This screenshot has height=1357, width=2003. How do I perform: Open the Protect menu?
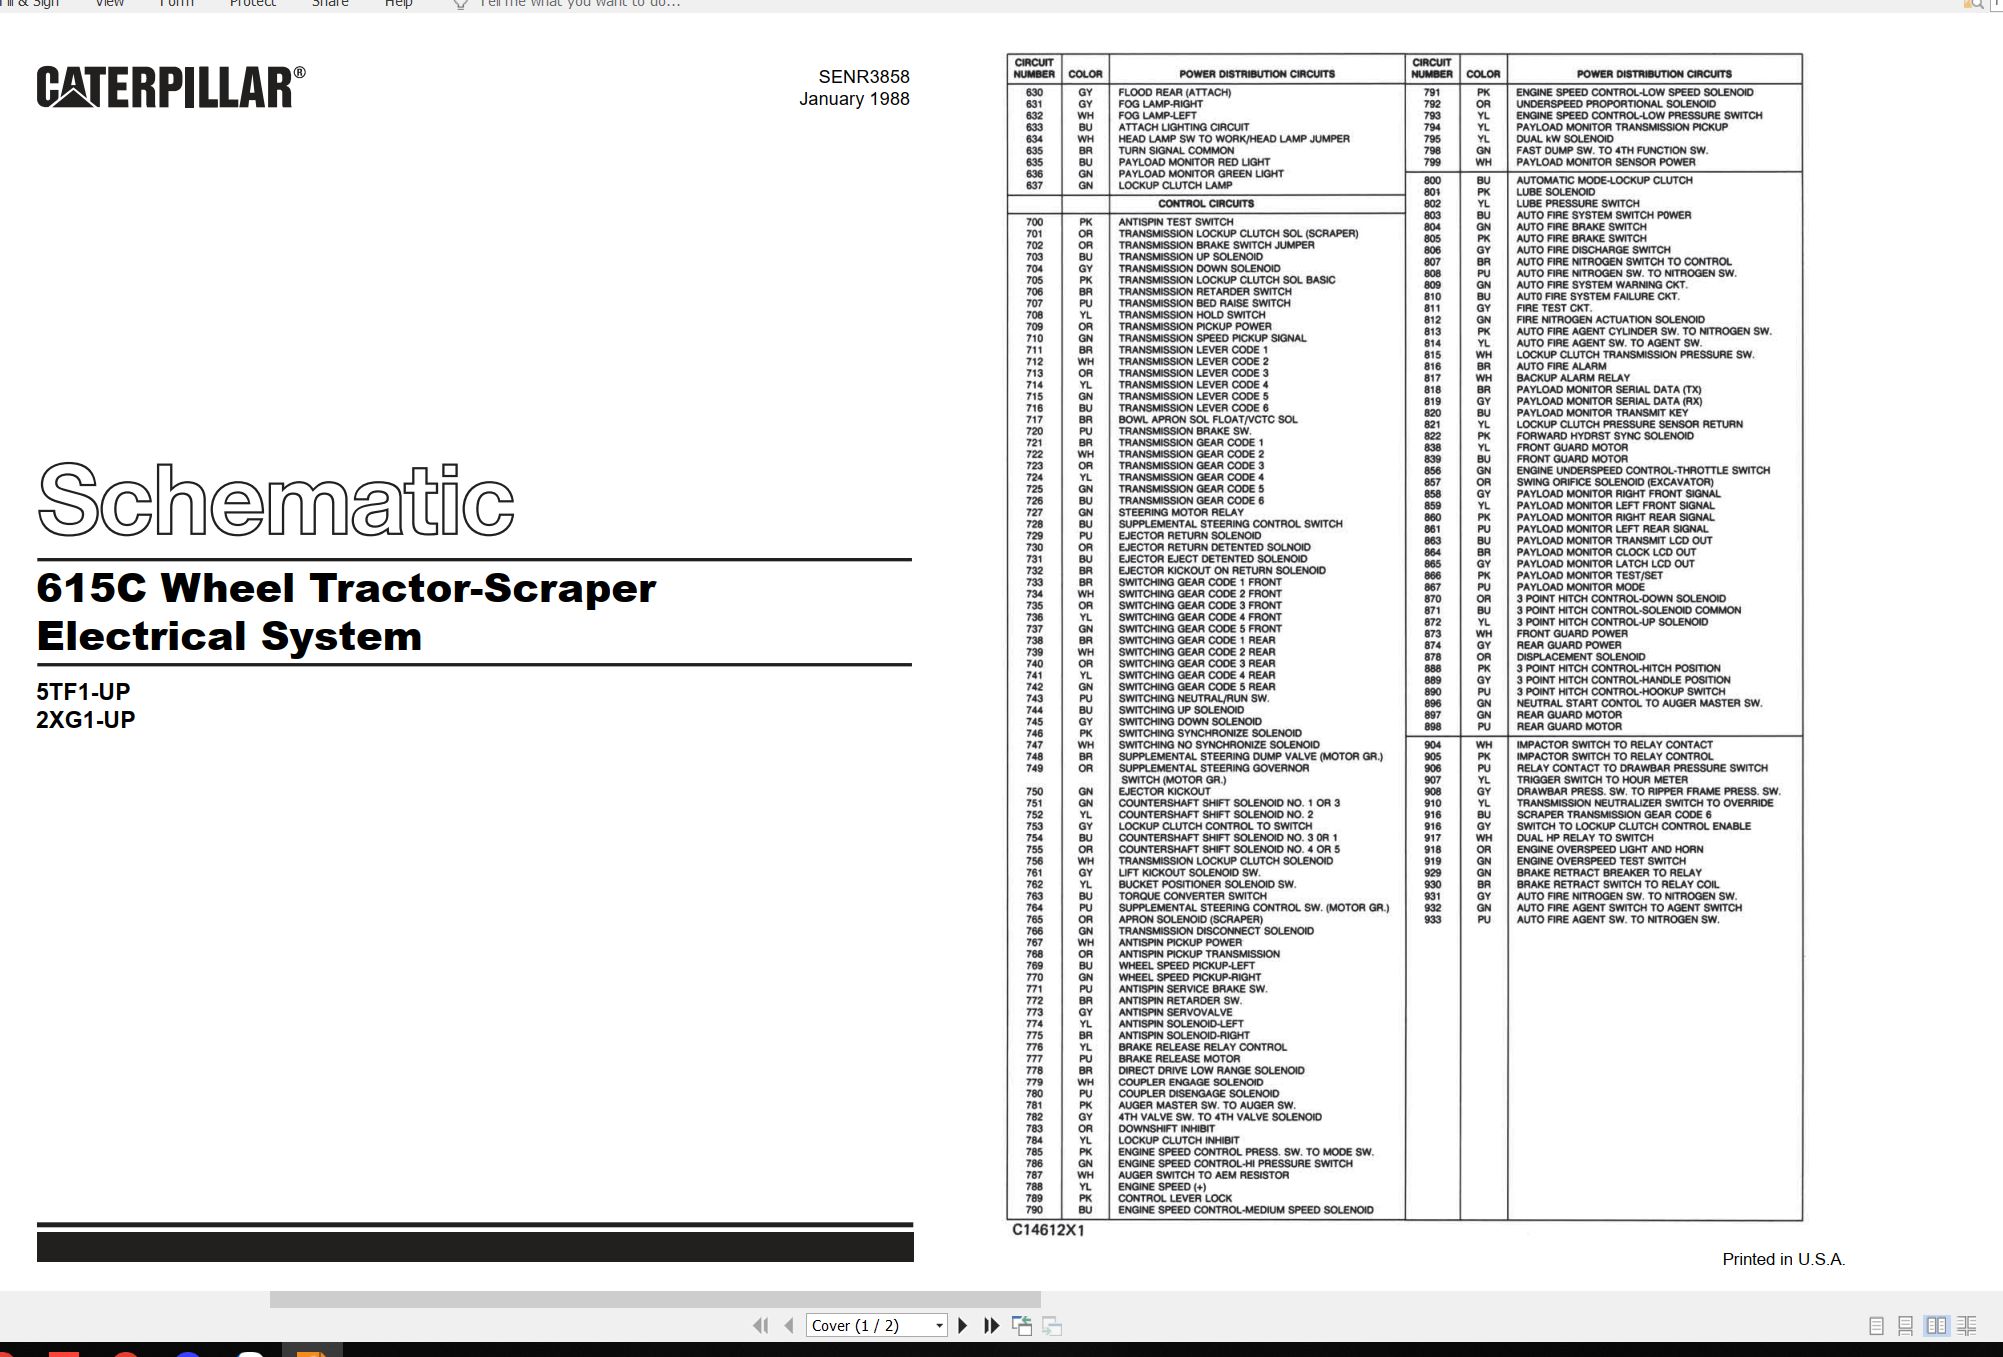pyautogui.click(x=252, y=4)
